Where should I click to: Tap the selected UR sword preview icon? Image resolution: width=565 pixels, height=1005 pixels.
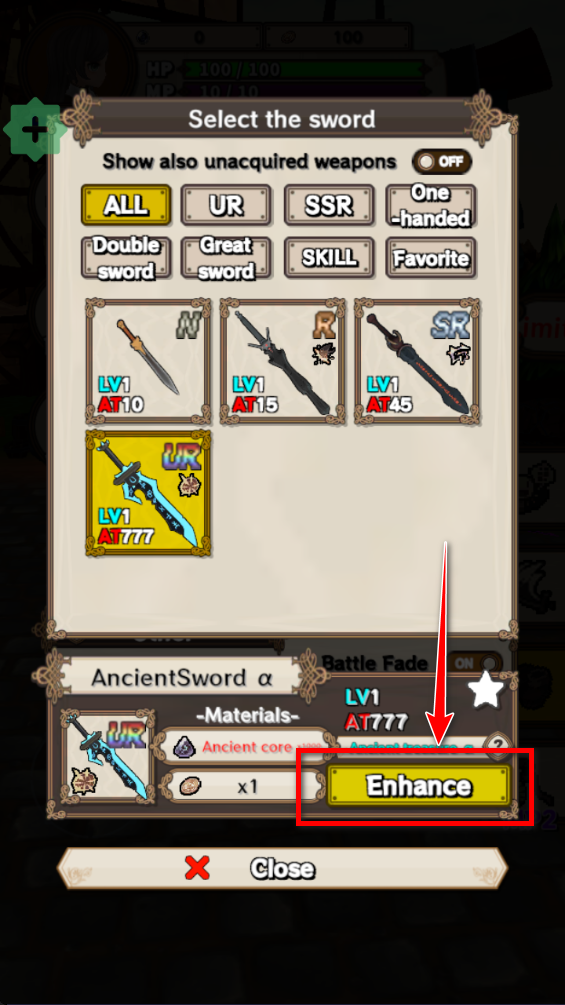(x=107, y=756)
